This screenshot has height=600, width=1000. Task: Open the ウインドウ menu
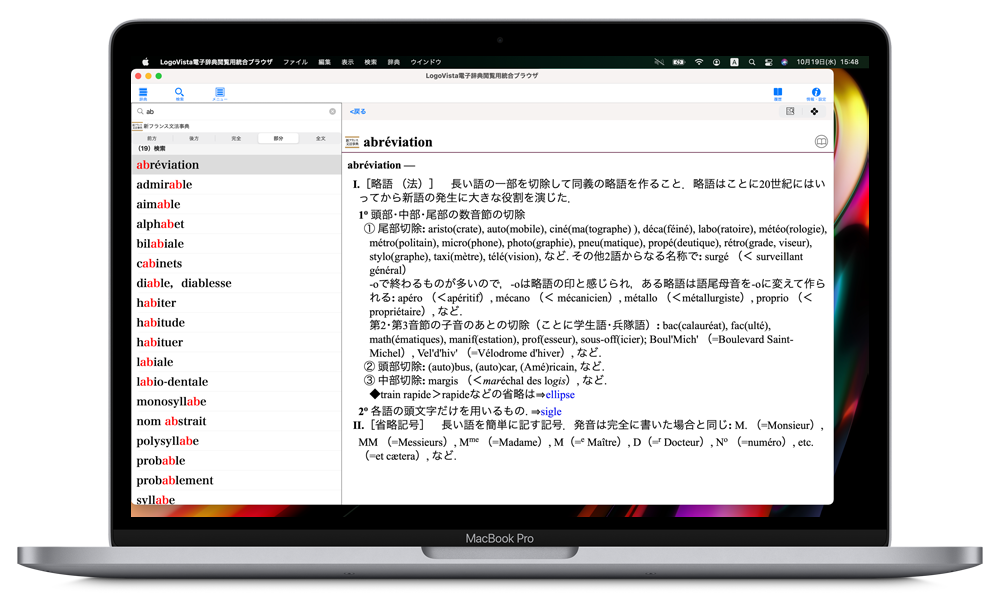(x=426, y=62)
